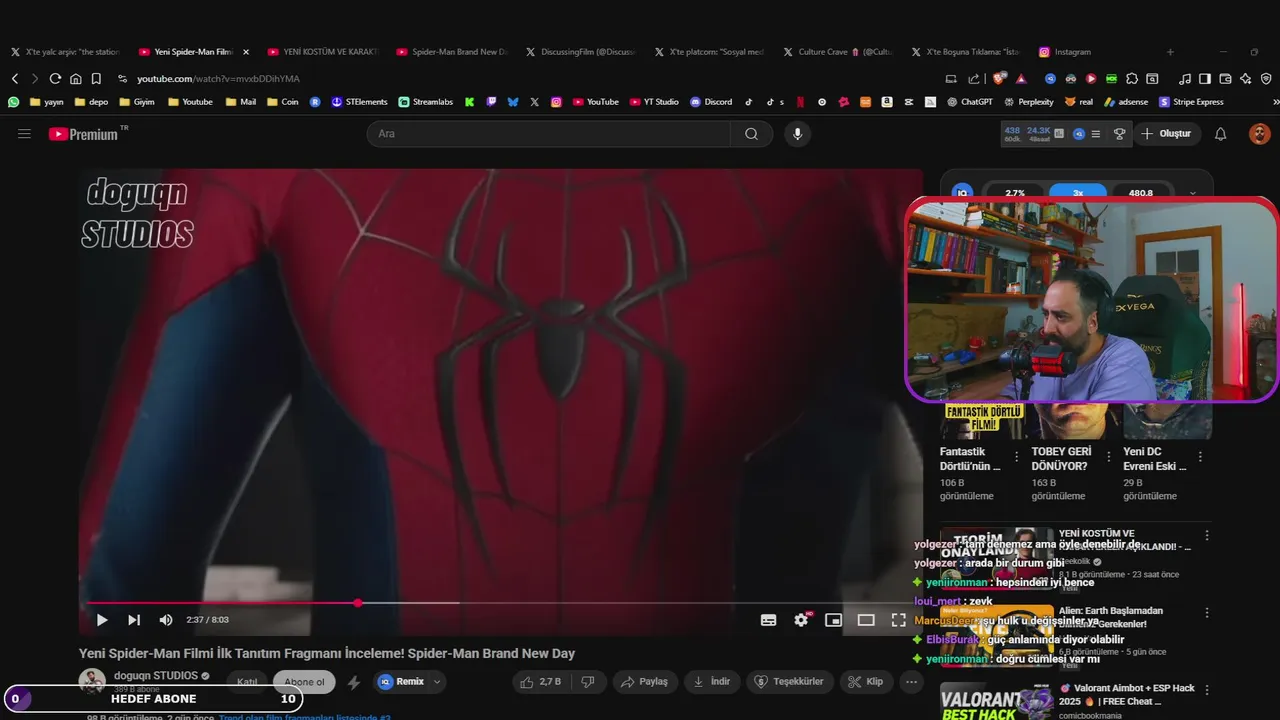Screen dimensions: 1280x720
Task: Open the Oluştur create menu
Action: 1166,134
